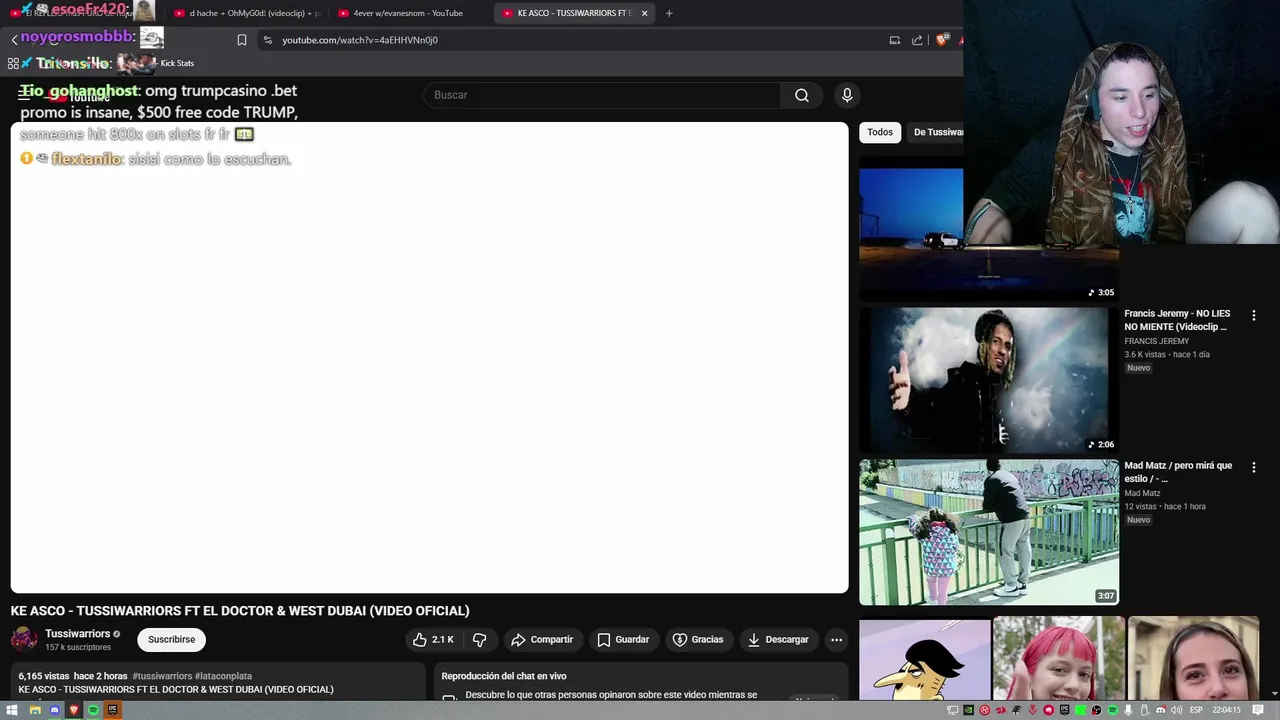Click the Compartir button
This screenshot has height=720, width=1280.
(x=542, y=639)
